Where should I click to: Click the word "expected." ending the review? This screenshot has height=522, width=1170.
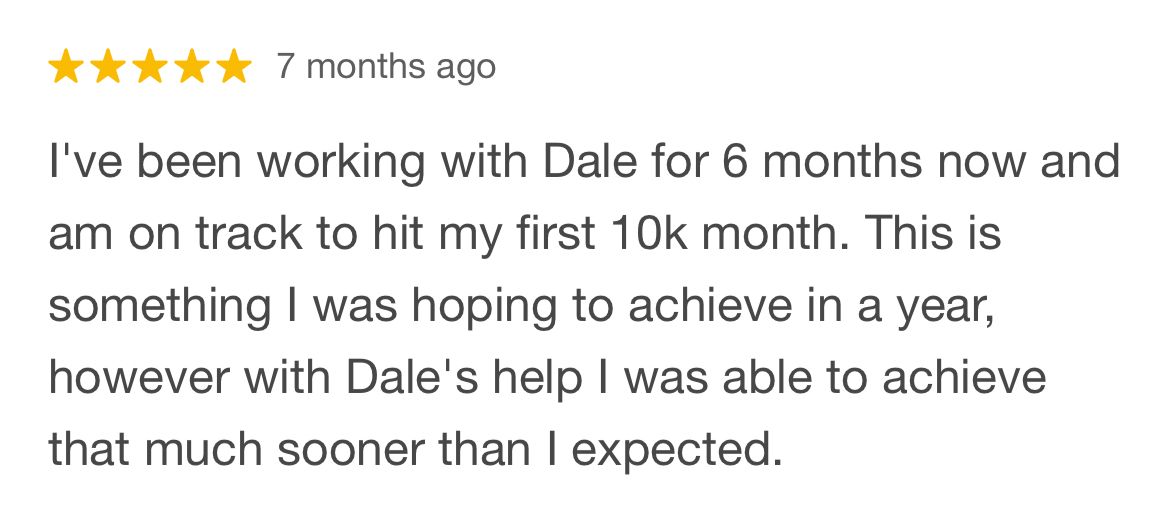coord(676,452)
